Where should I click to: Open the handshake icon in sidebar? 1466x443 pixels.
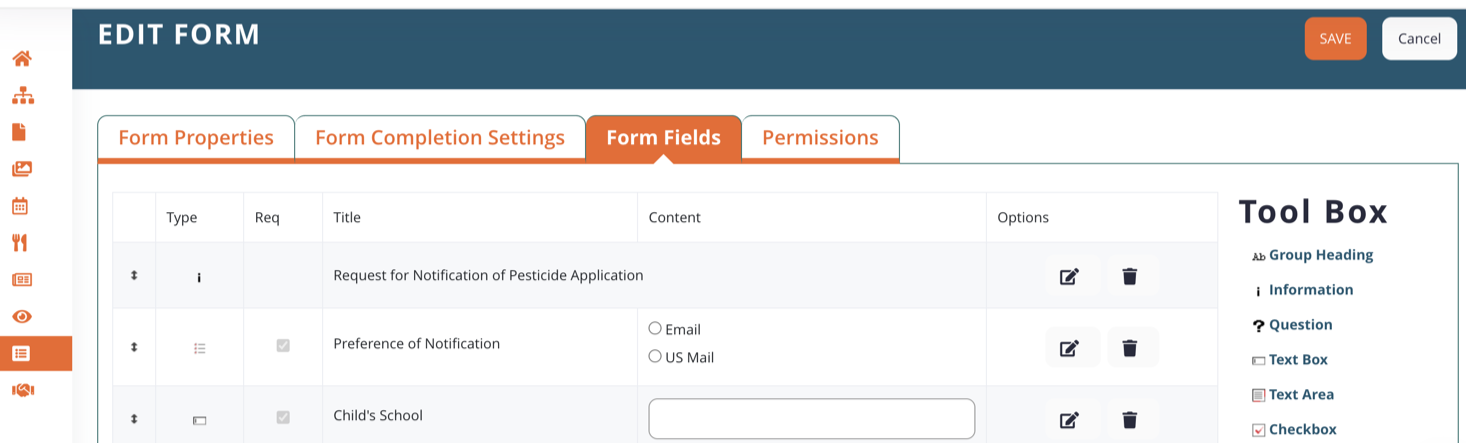pos(21,390)
